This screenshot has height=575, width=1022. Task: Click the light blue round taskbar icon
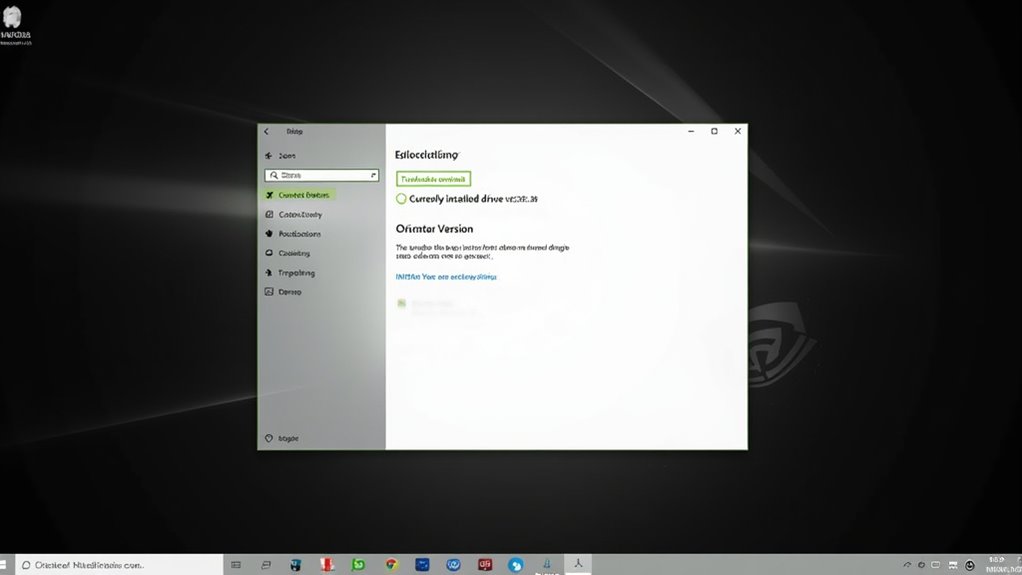point(516,565)
